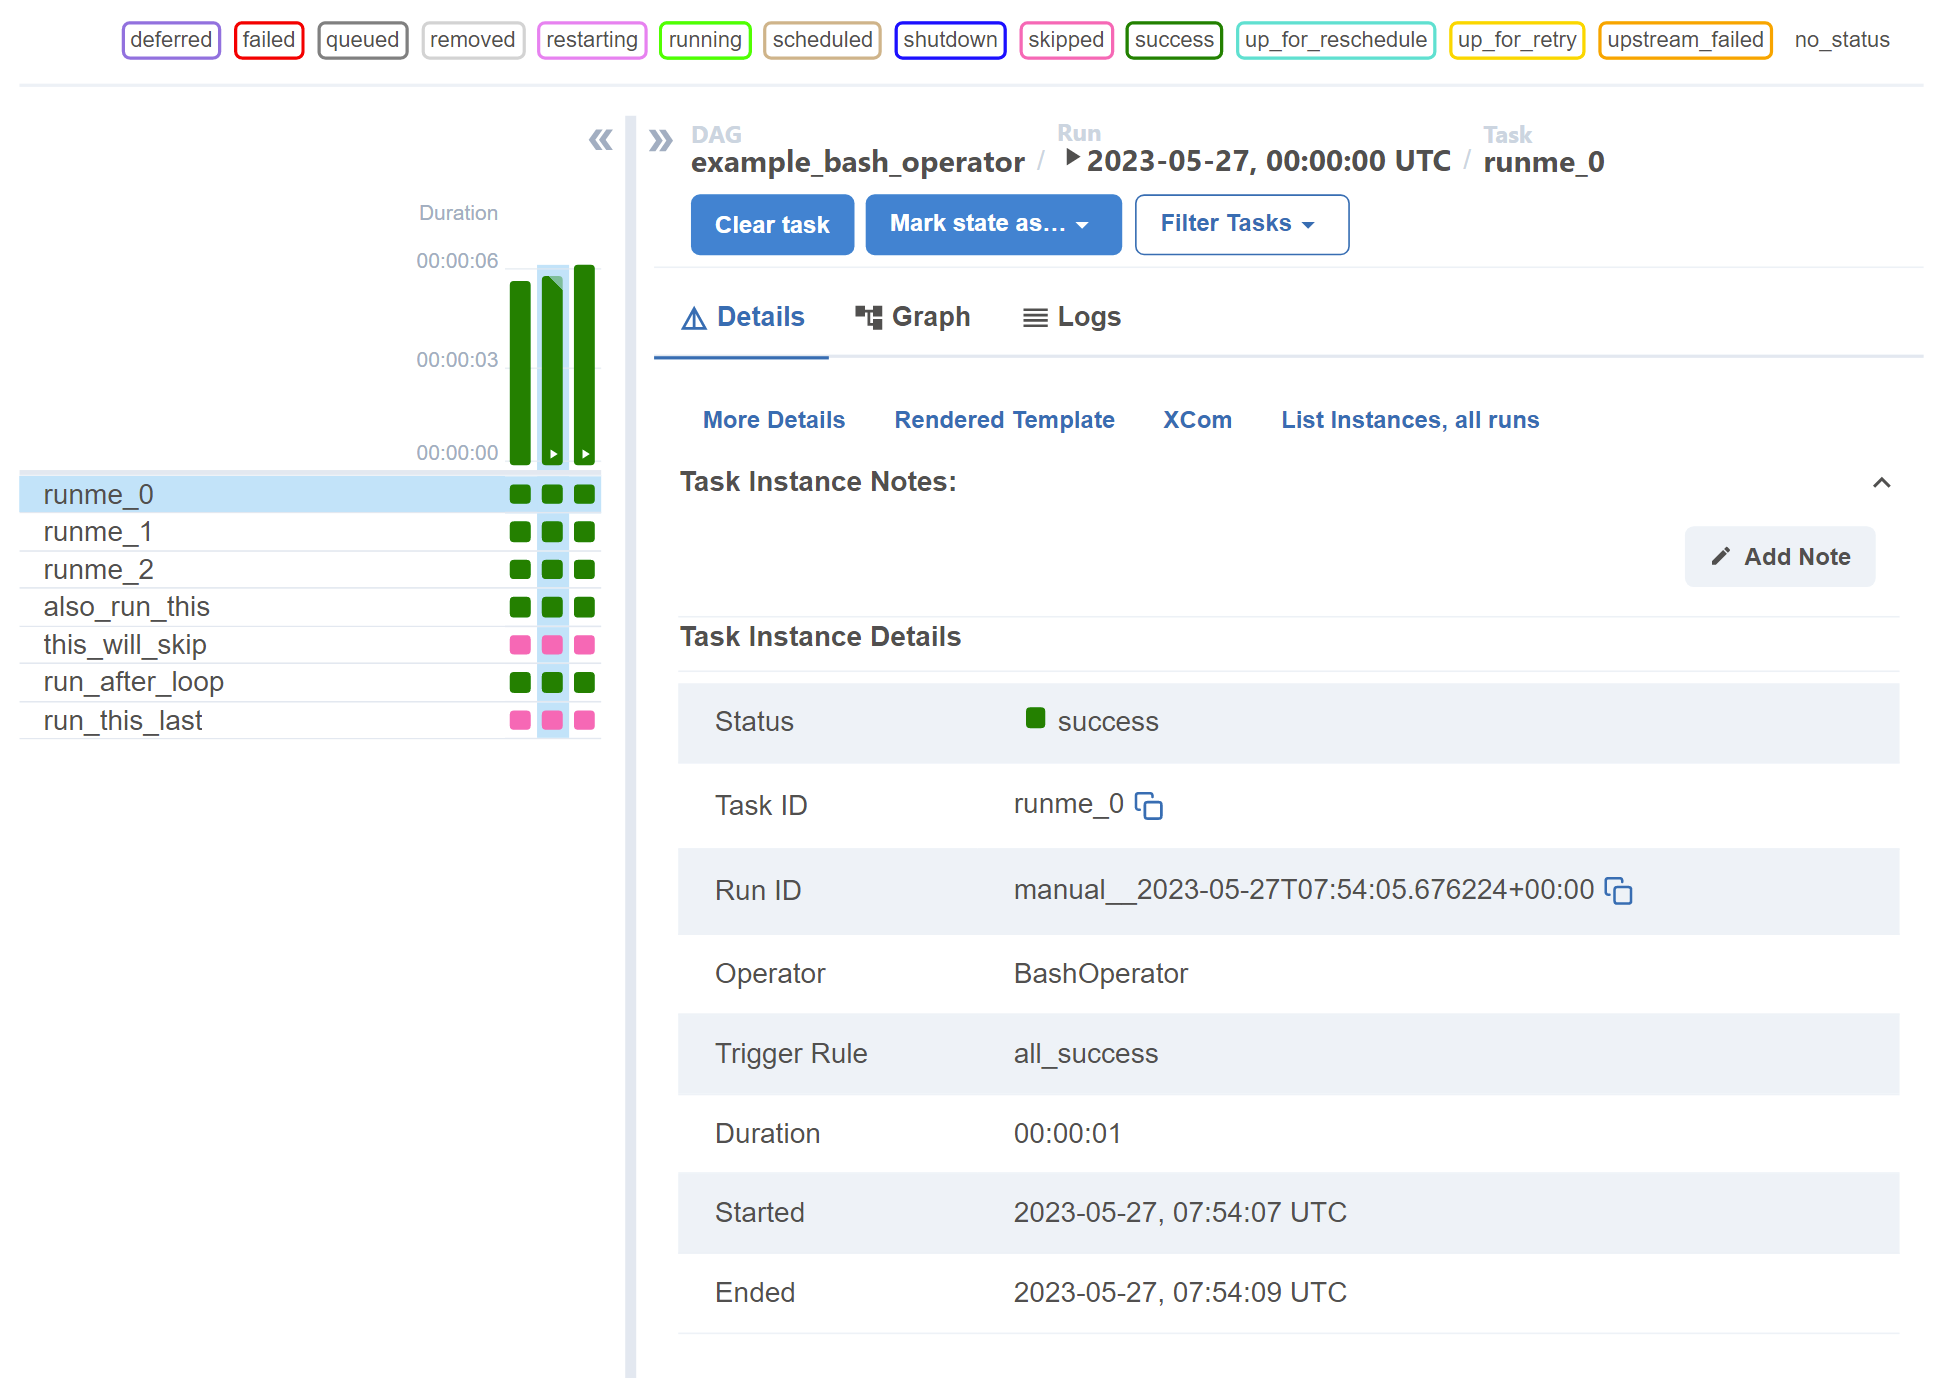Copy the Task ID runme_0 to clipboard
This screenshot has height=1378, width=1938.
[x=1149, y=806]
